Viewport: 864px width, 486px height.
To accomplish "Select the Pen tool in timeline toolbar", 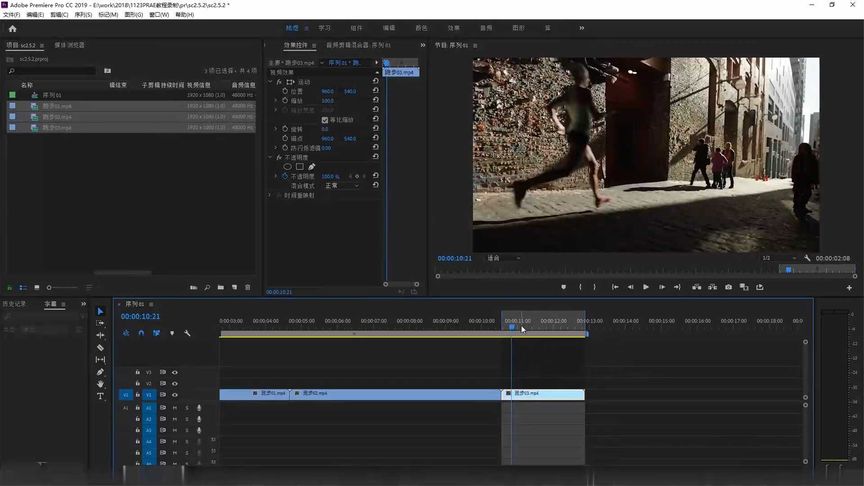I will pyautogui.click(x=100, y=372).
